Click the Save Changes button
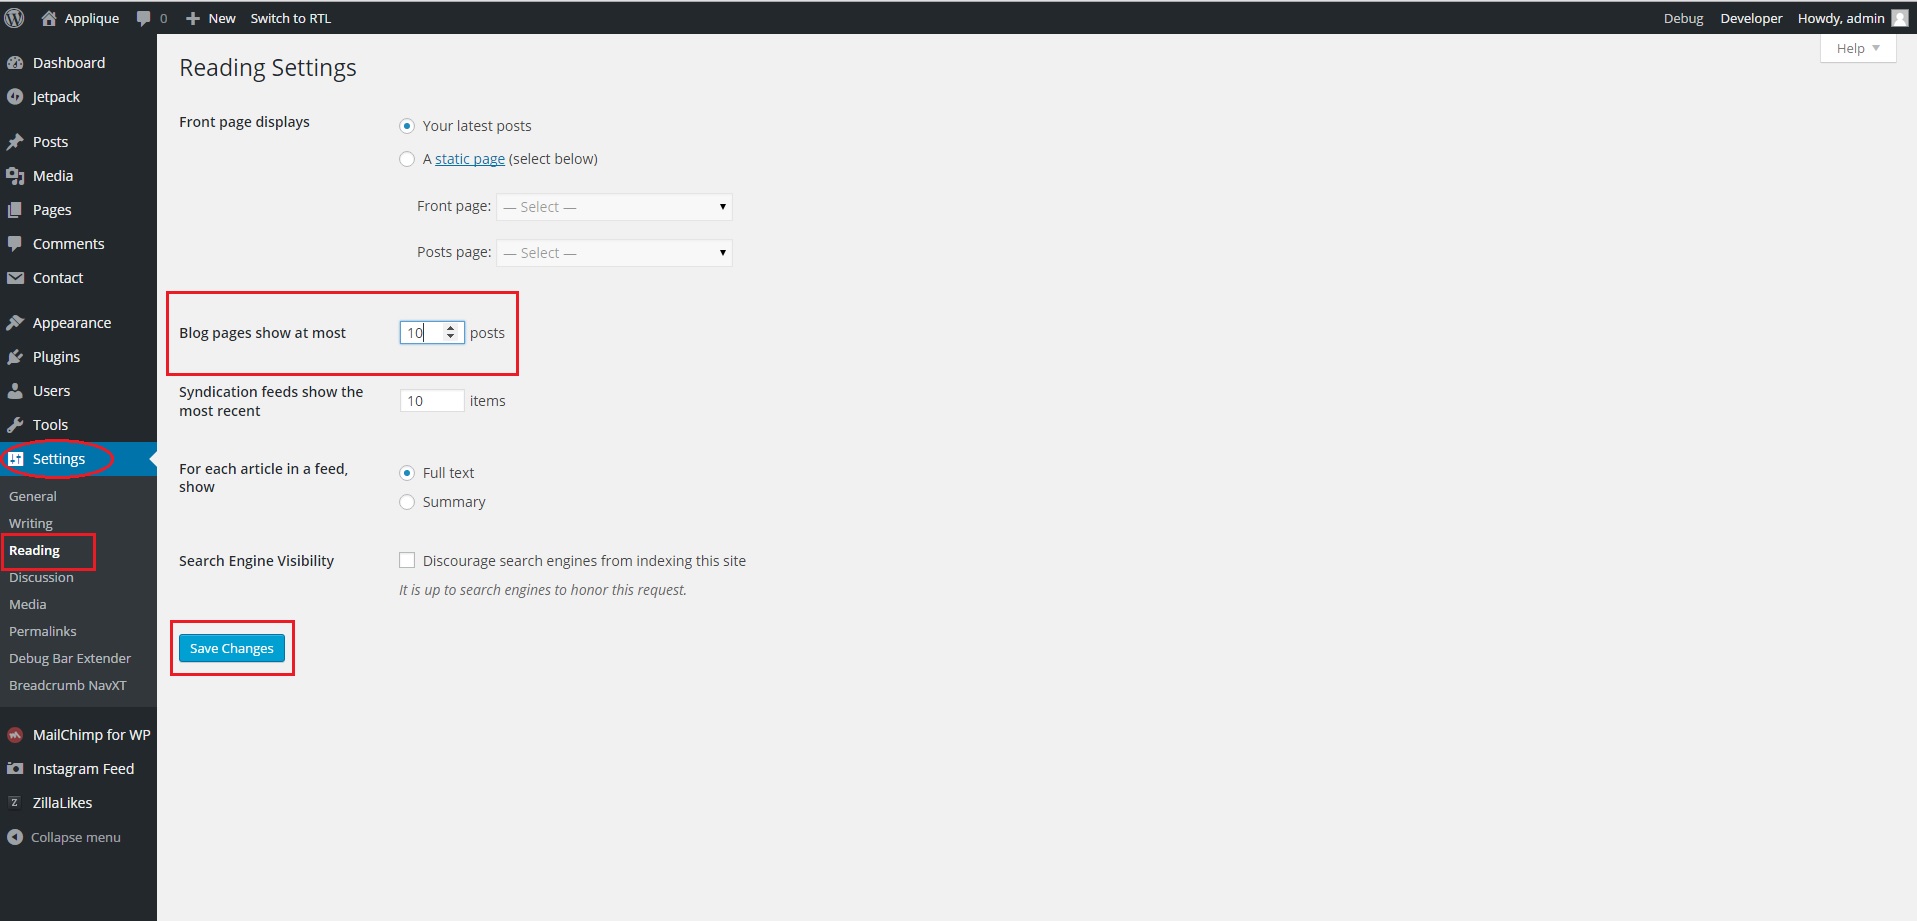Viewport: 1917px width, 921px height. pos(232,648)
